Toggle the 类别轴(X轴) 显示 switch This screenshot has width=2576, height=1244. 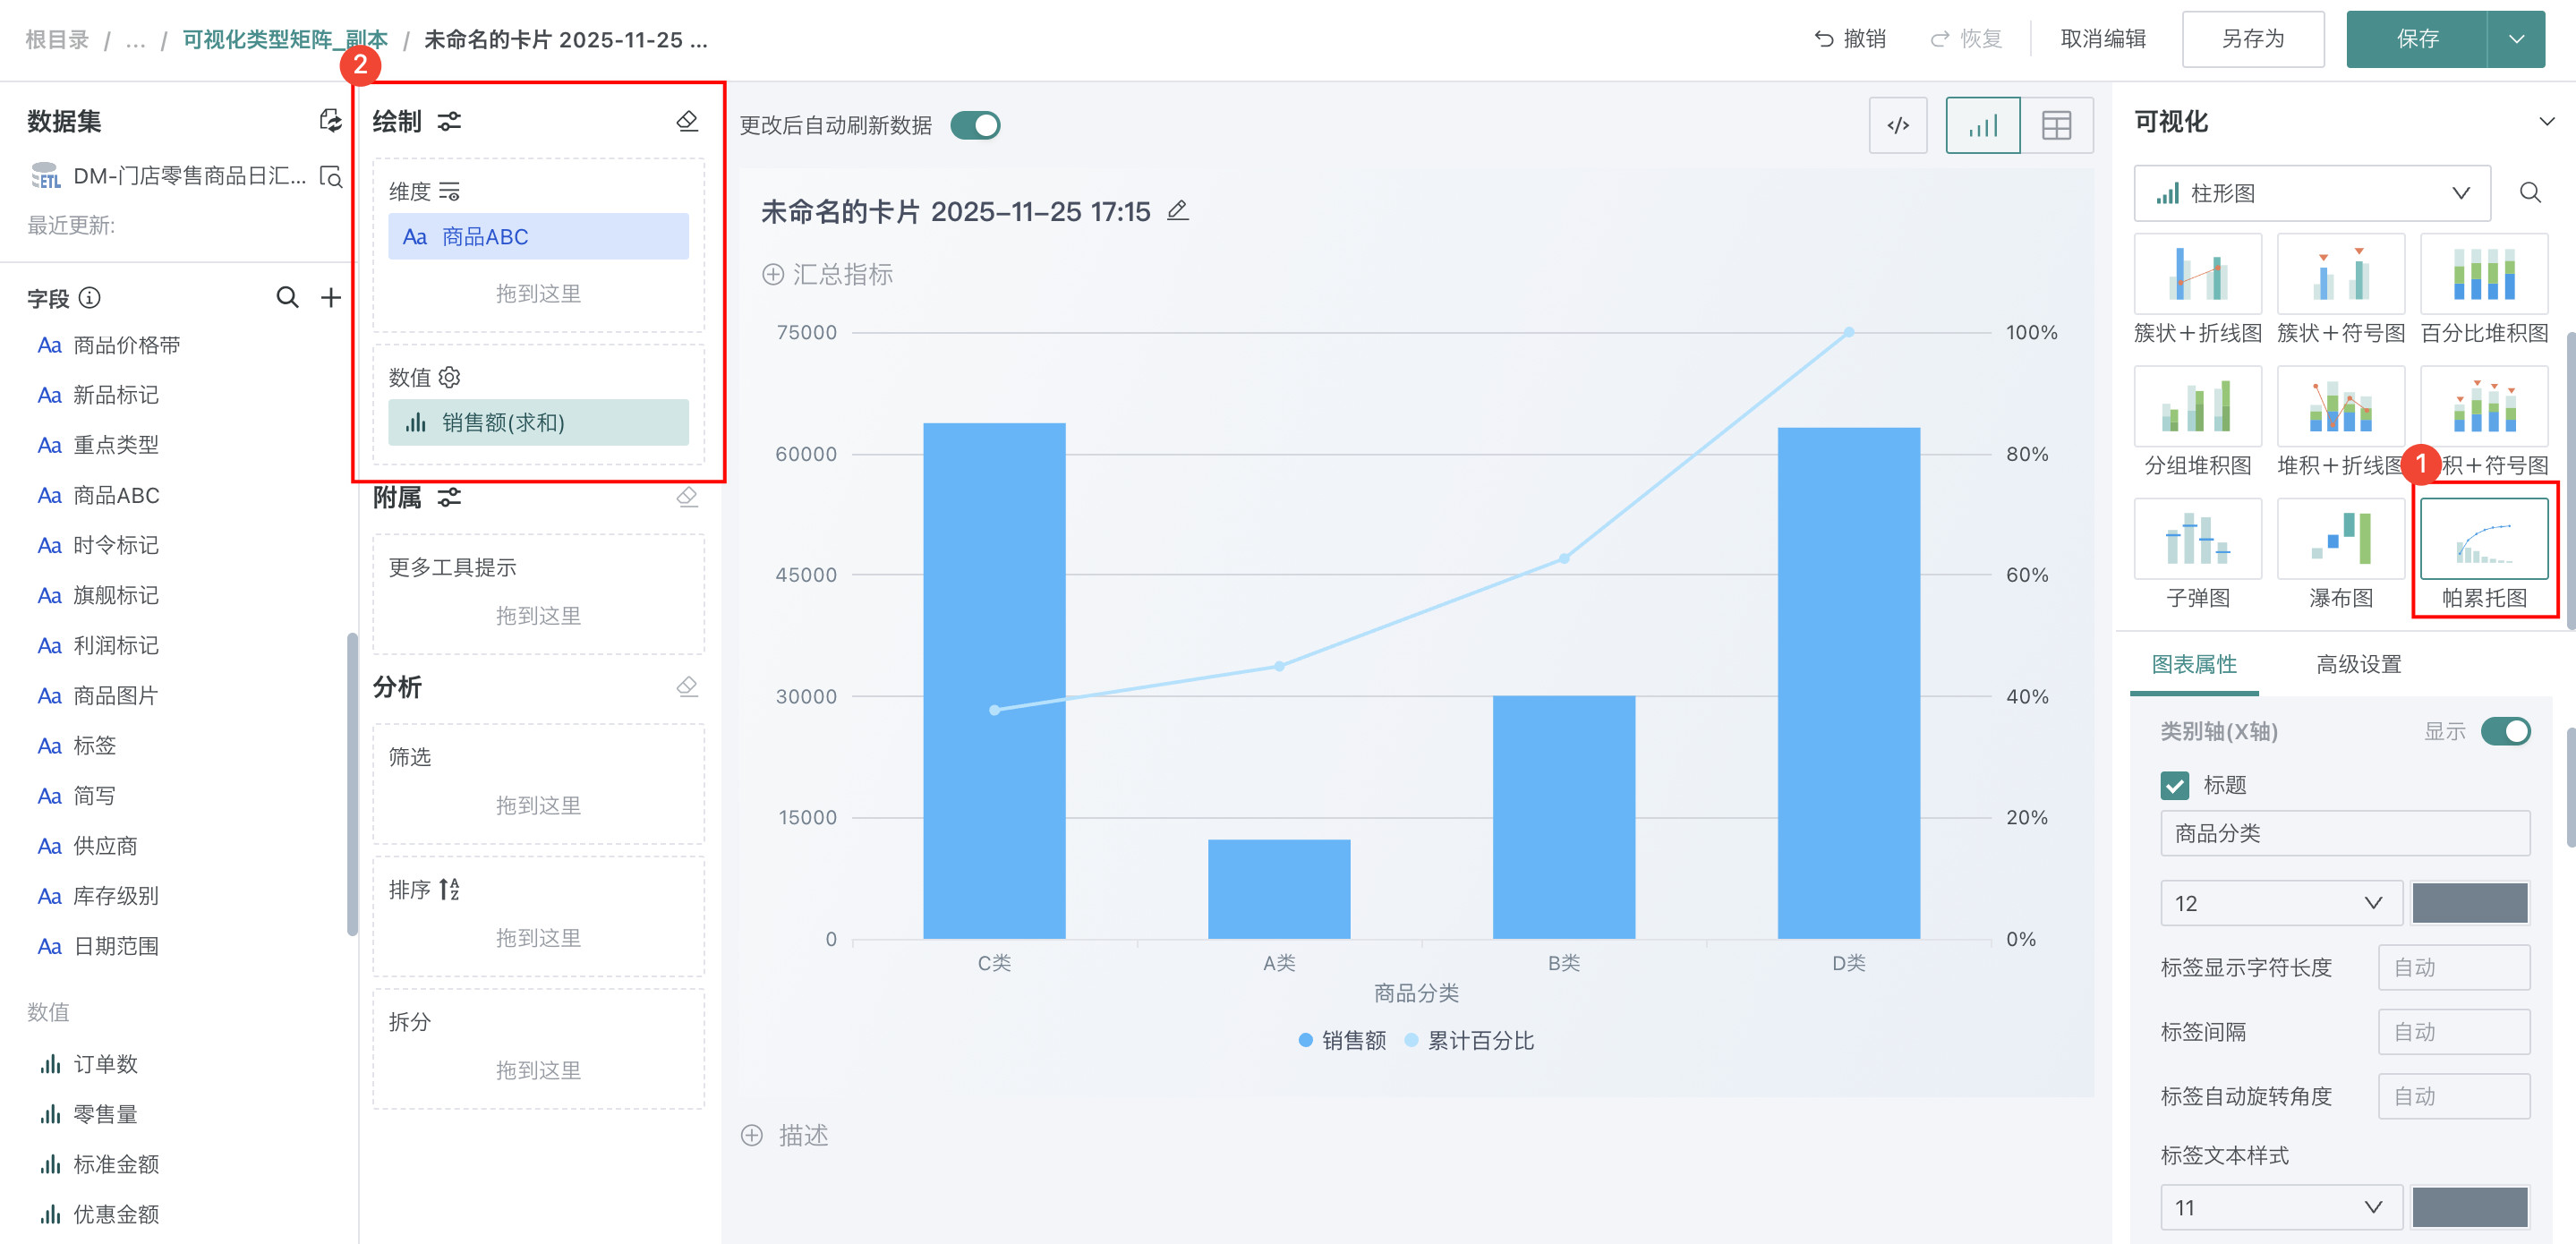coord(2505,731)
